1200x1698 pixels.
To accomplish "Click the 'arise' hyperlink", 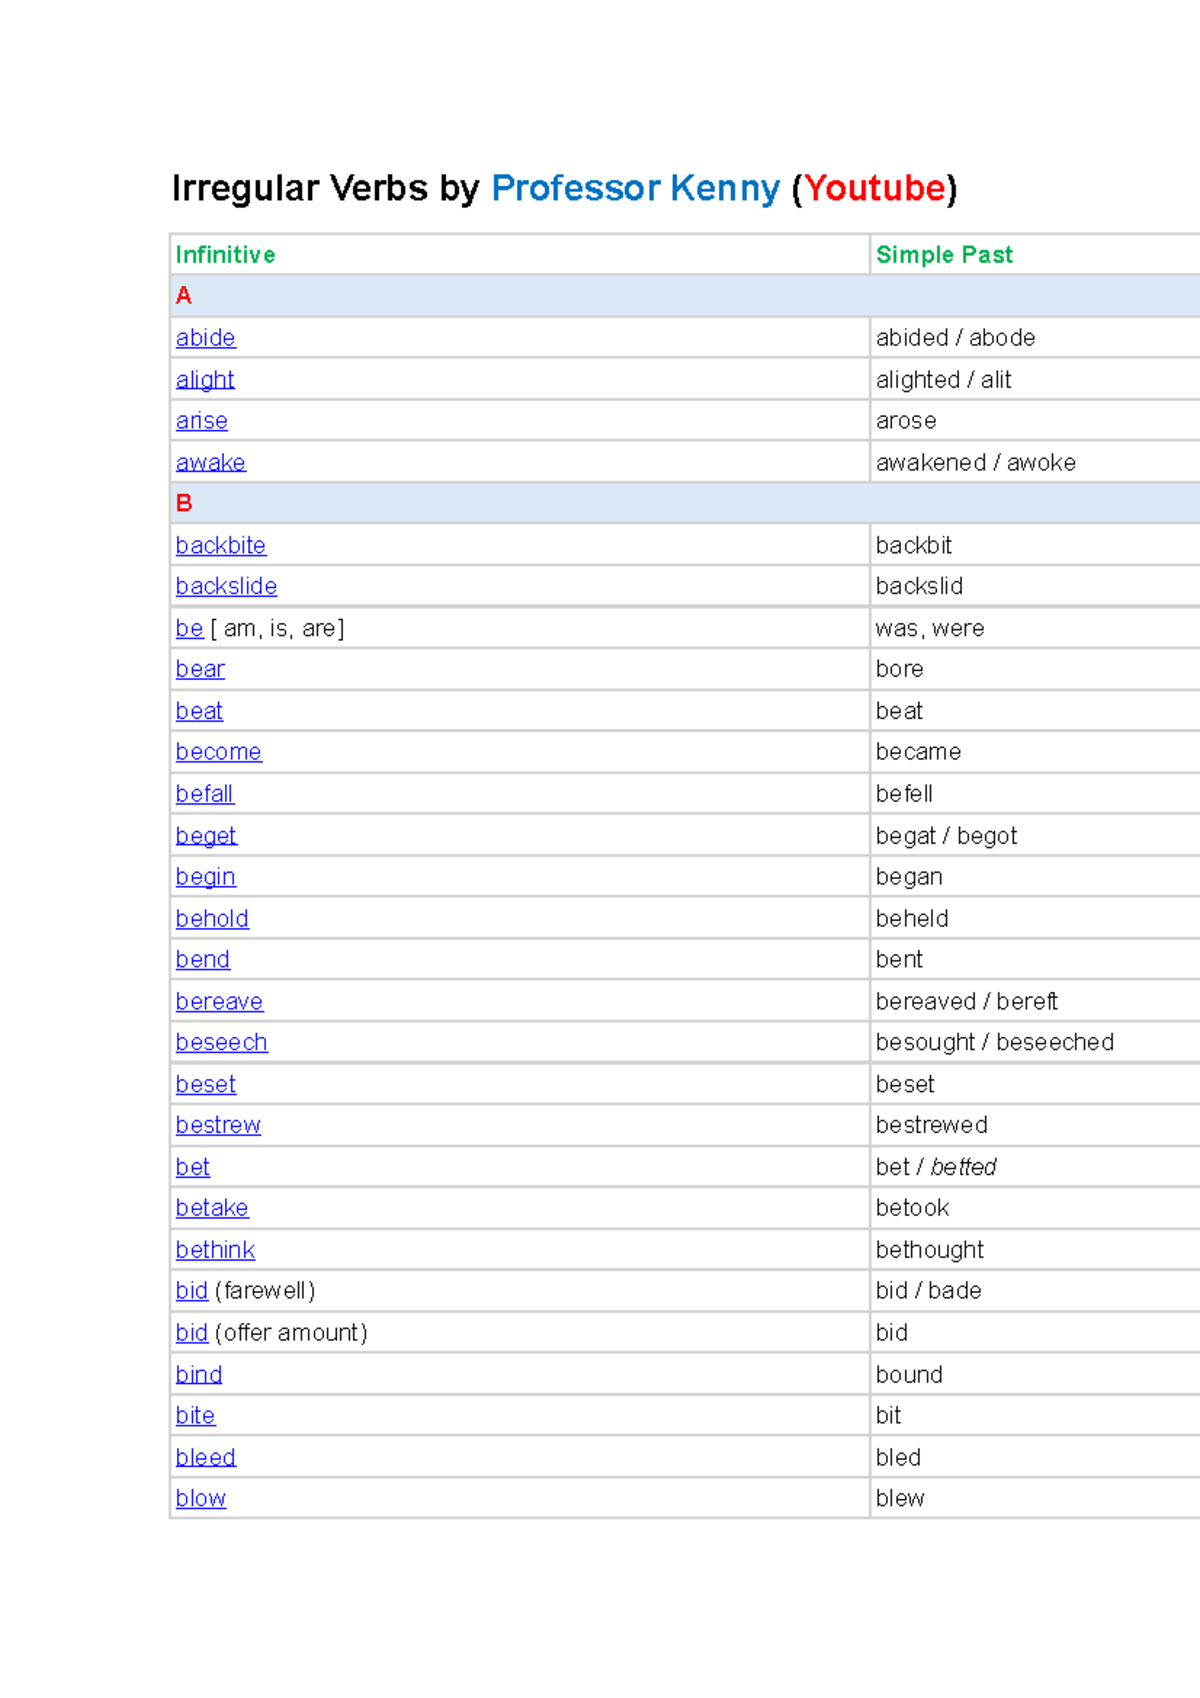I will coord(201,421).
